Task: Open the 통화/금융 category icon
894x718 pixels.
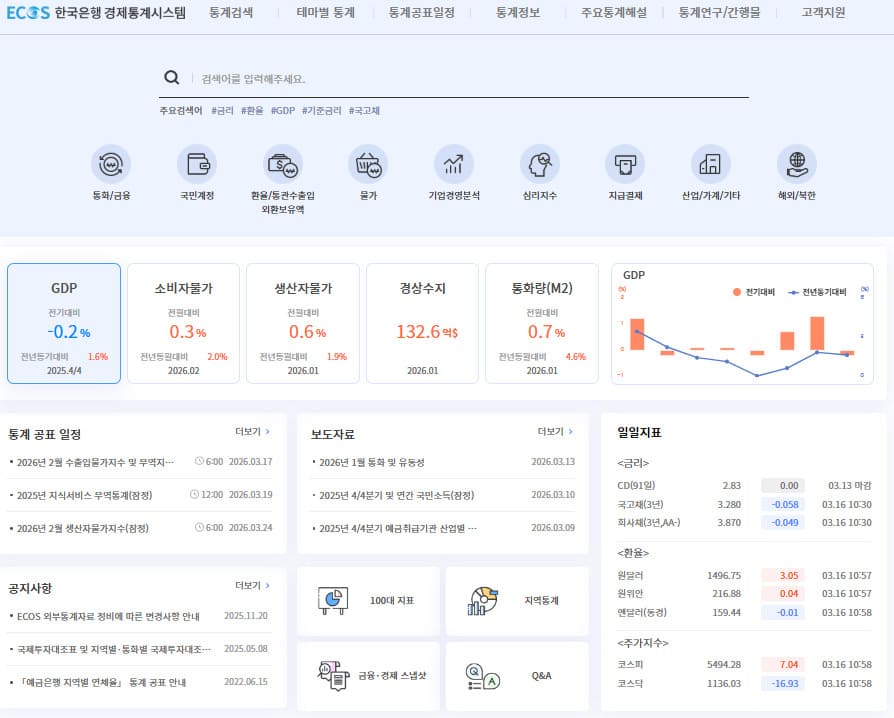Action: [x=111, y=163]
